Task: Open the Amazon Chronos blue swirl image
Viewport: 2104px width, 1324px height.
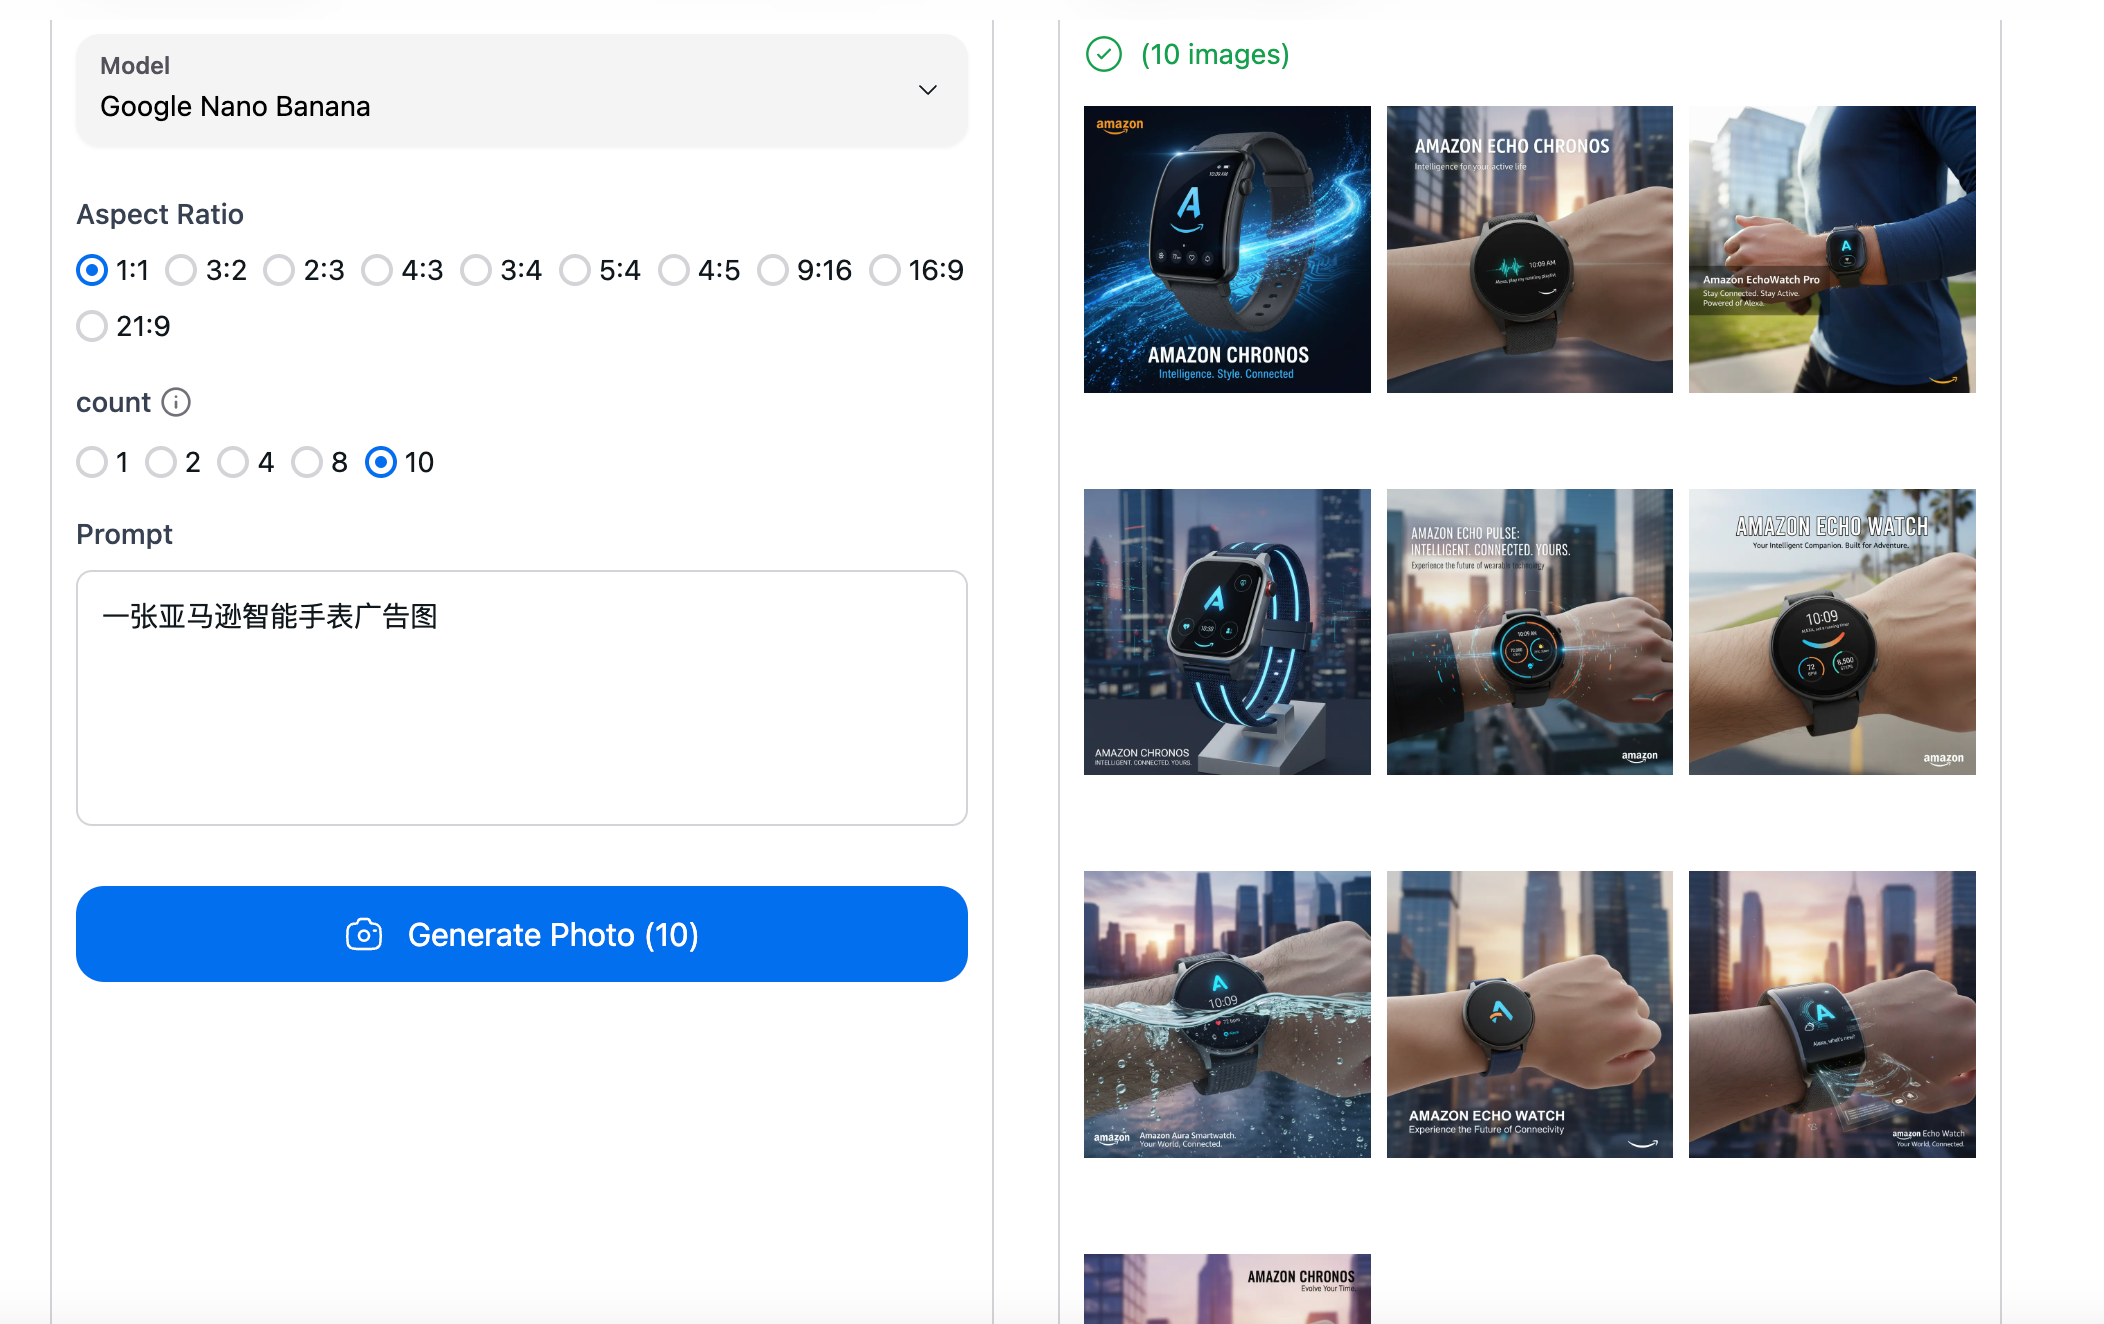Action: [1227, 249]
